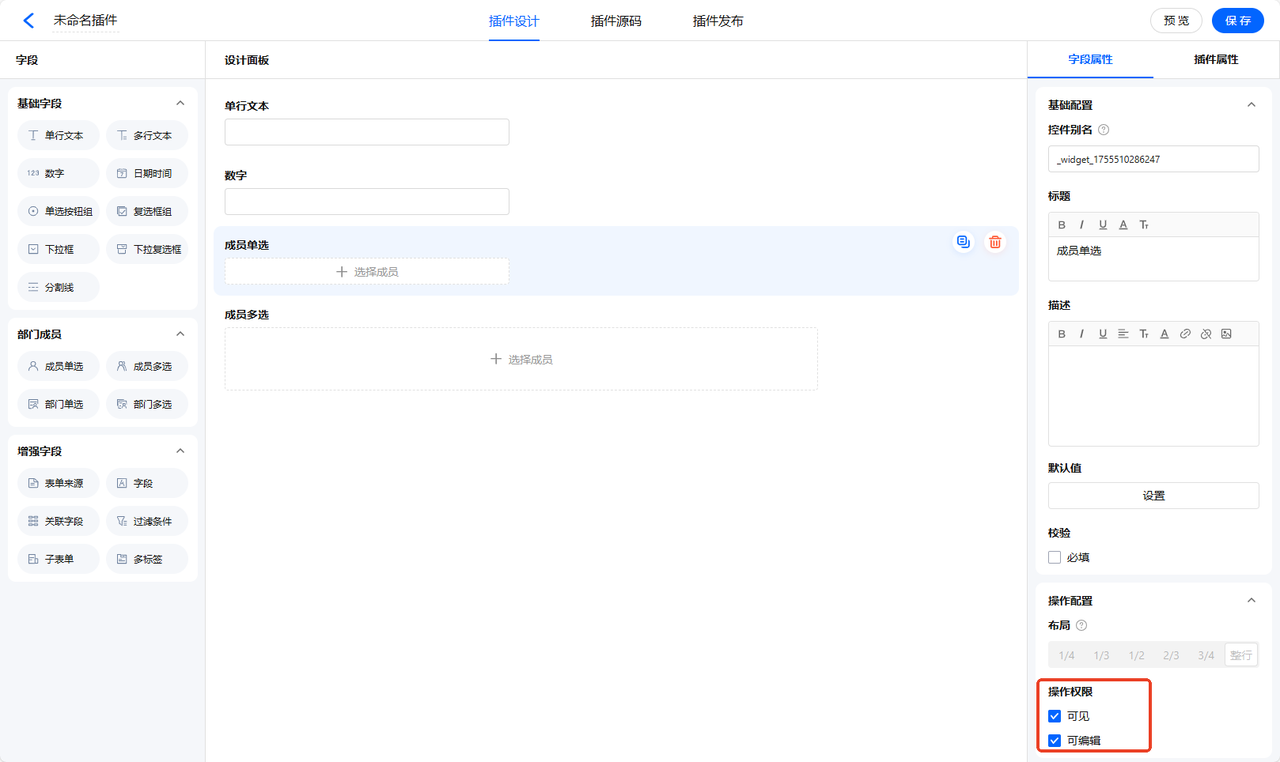Click the help icon next to 控件别名
Image resolution: width=1280 pixels, height=762 pixels.
point(1104,130)
